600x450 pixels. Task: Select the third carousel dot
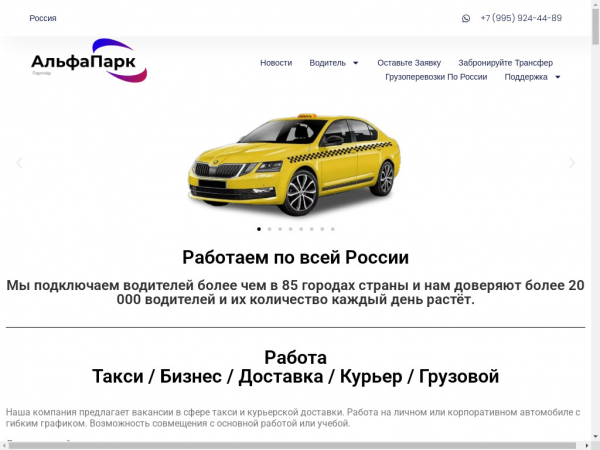point(280,229)
